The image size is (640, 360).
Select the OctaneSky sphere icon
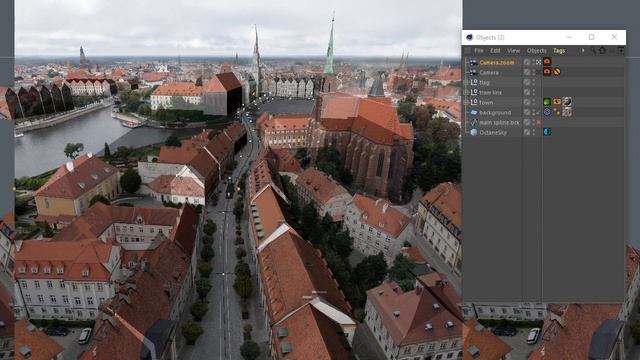pos(474,132)
